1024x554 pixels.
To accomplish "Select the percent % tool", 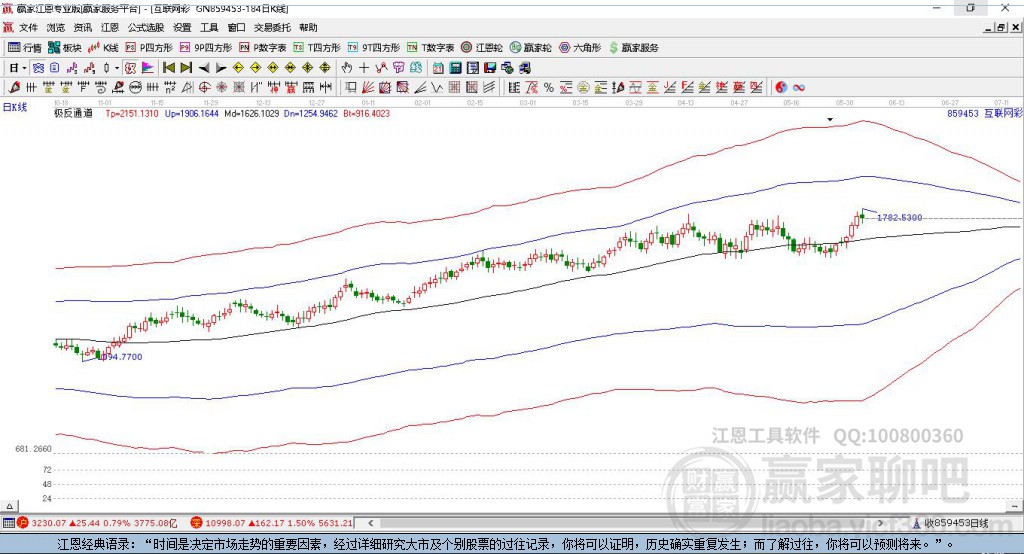I will click(x=549, y=87).
